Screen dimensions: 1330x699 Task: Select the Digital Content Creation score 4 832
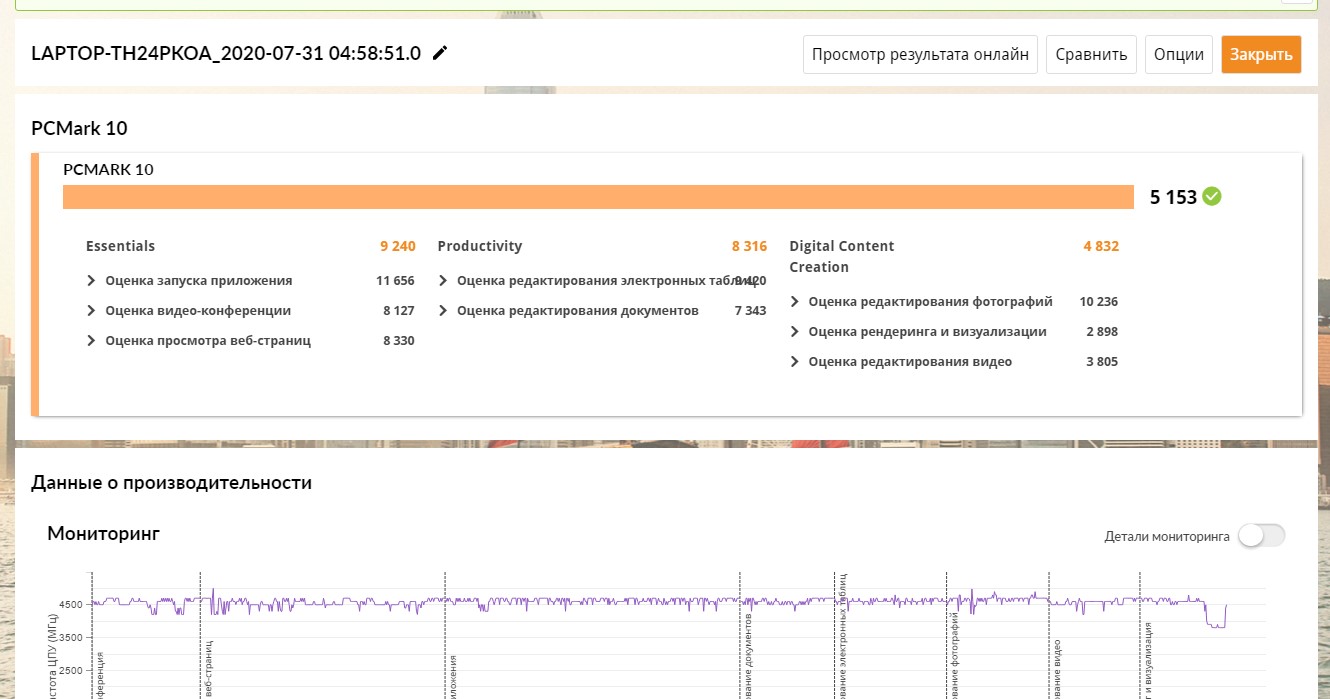(1101, 246)
